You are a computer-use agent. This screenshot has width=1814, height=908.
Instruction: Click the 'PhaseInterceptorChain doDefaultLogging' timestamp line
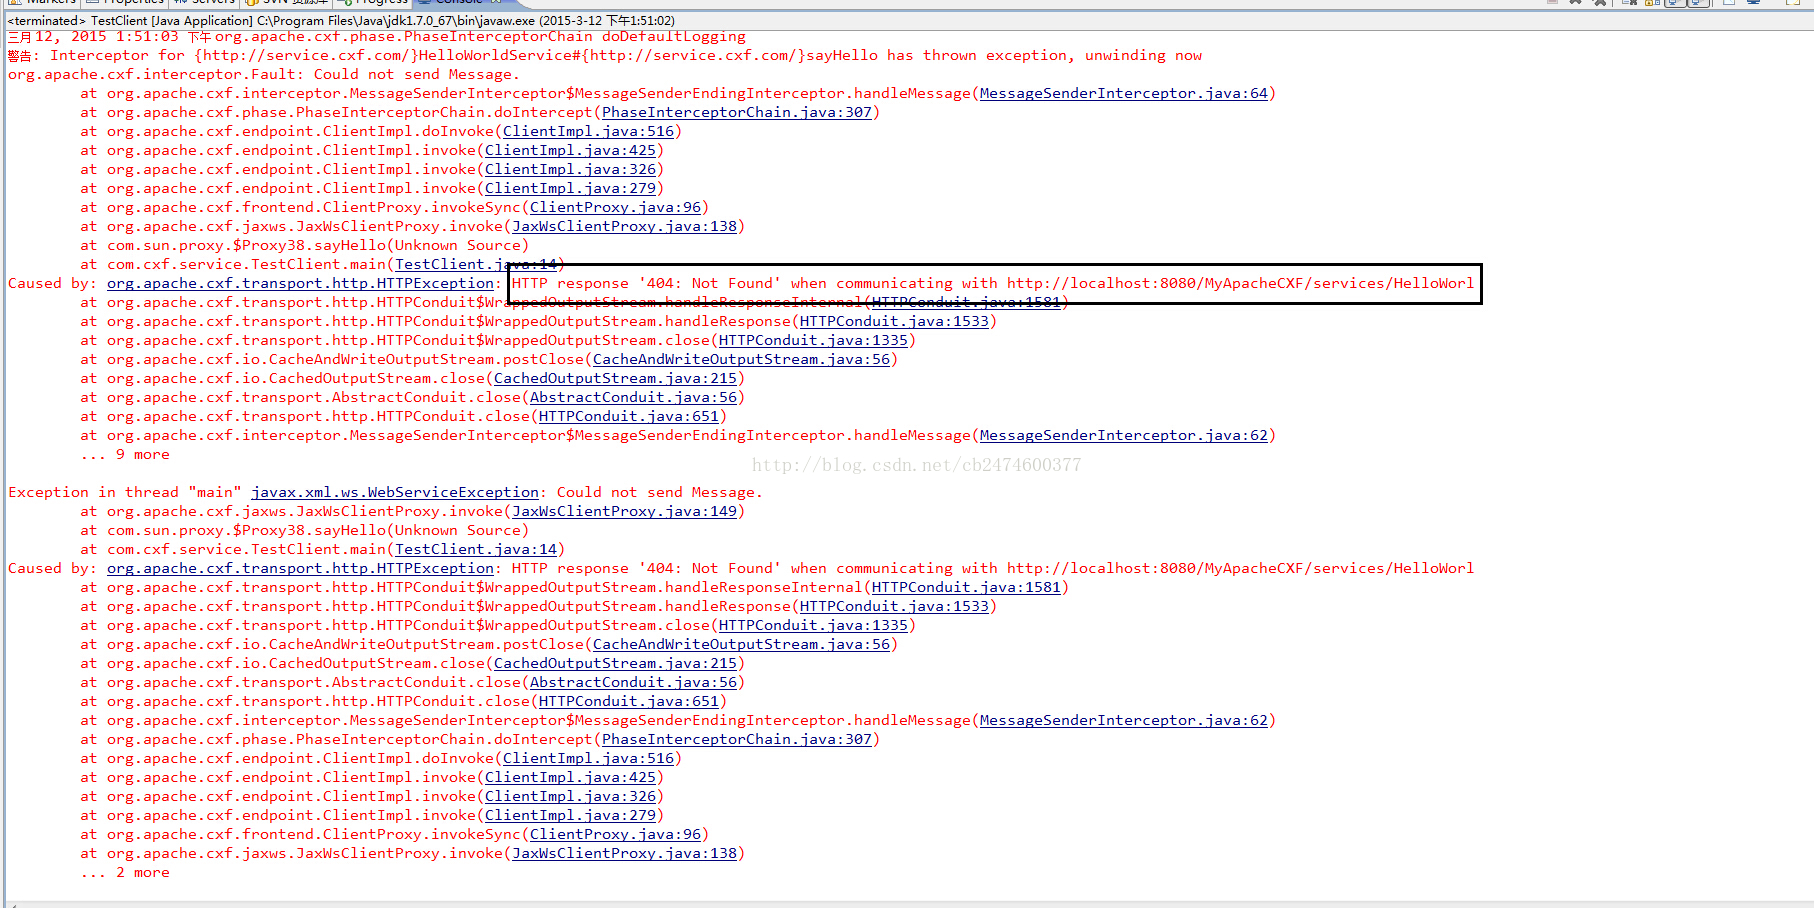377,36
